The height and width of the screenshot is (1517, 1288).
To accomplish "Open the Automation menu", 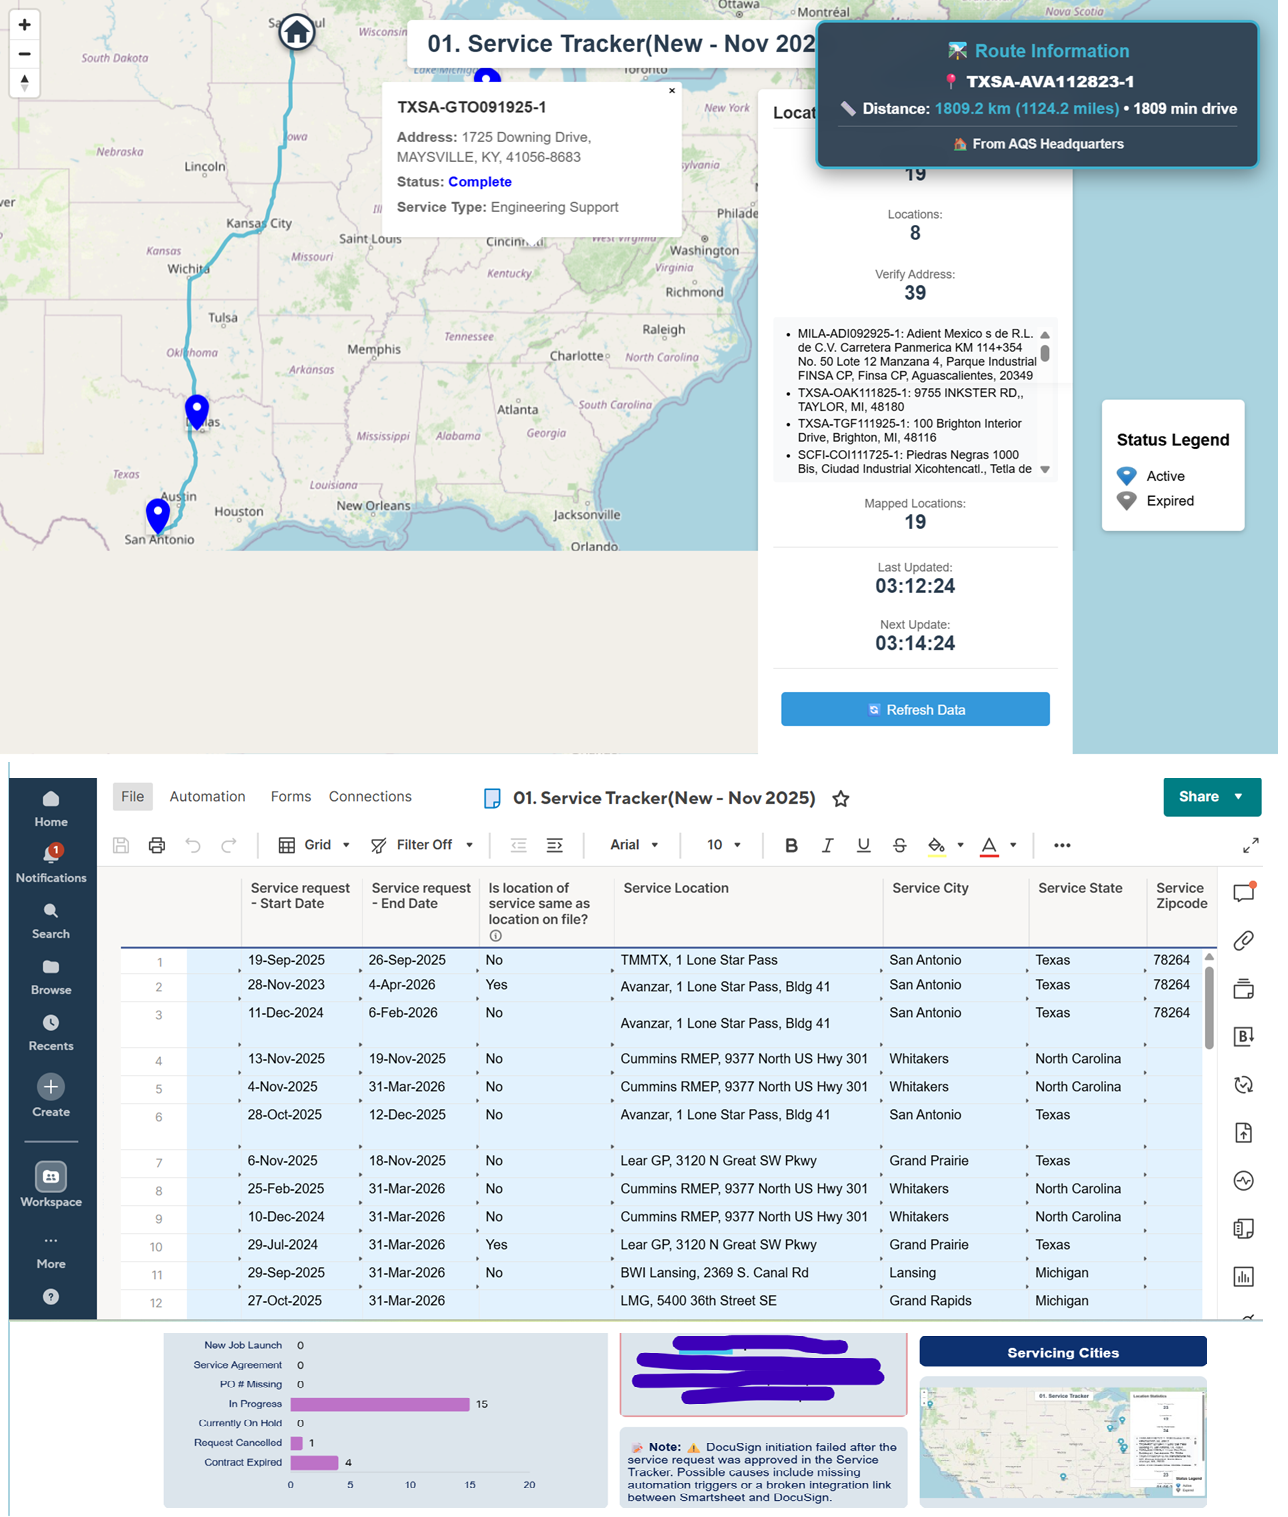I will pyautogui.click(x=207, y=796).
